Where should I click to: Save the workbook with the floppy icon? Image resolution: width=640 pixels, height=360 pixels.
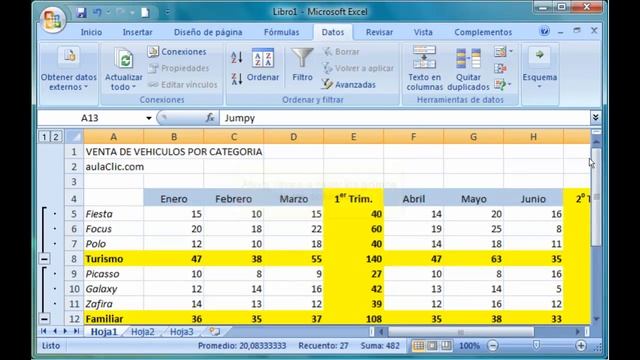pos(81,12)
